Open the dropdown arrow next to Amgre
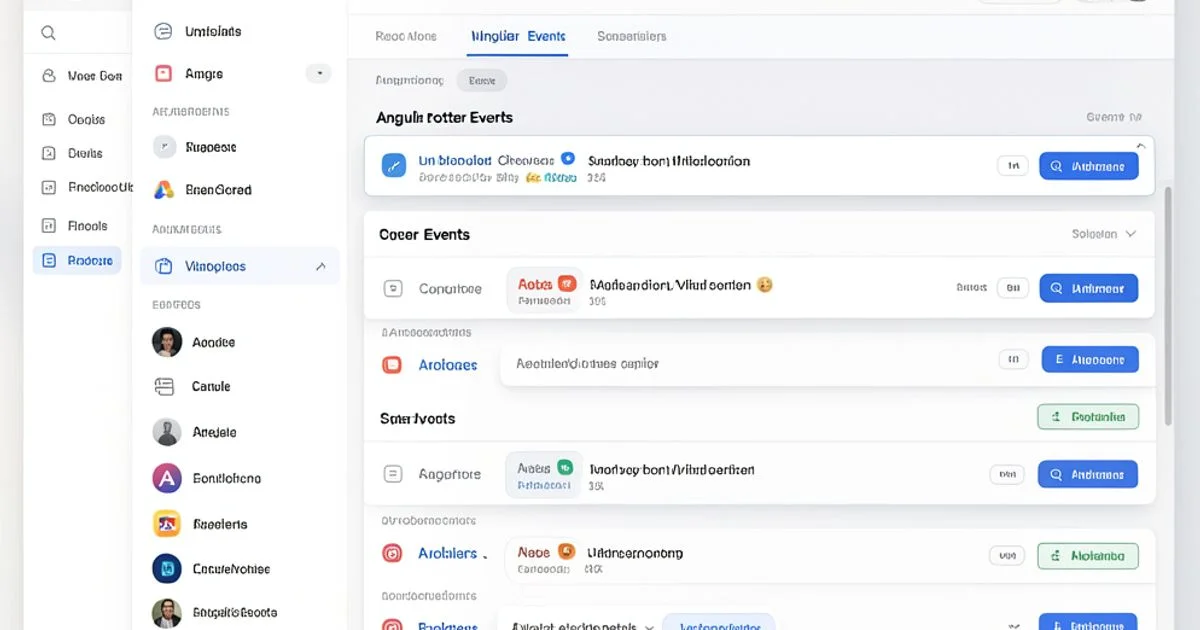This screenshot has width=1200, height=630. 318,74
